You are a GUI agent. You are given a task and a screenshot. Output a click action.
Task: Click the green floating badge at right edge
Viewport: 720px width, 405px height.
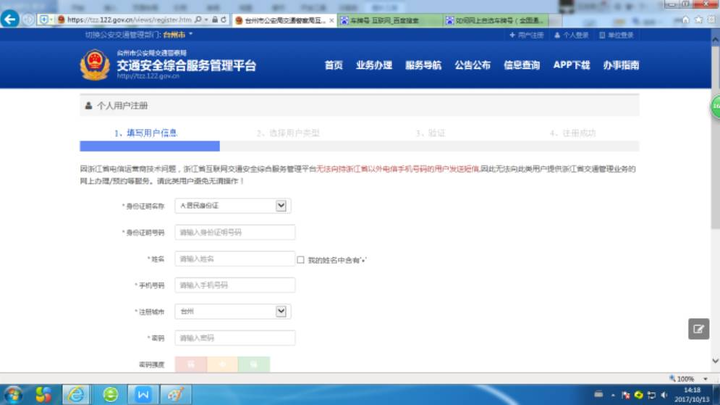[715, 107]
